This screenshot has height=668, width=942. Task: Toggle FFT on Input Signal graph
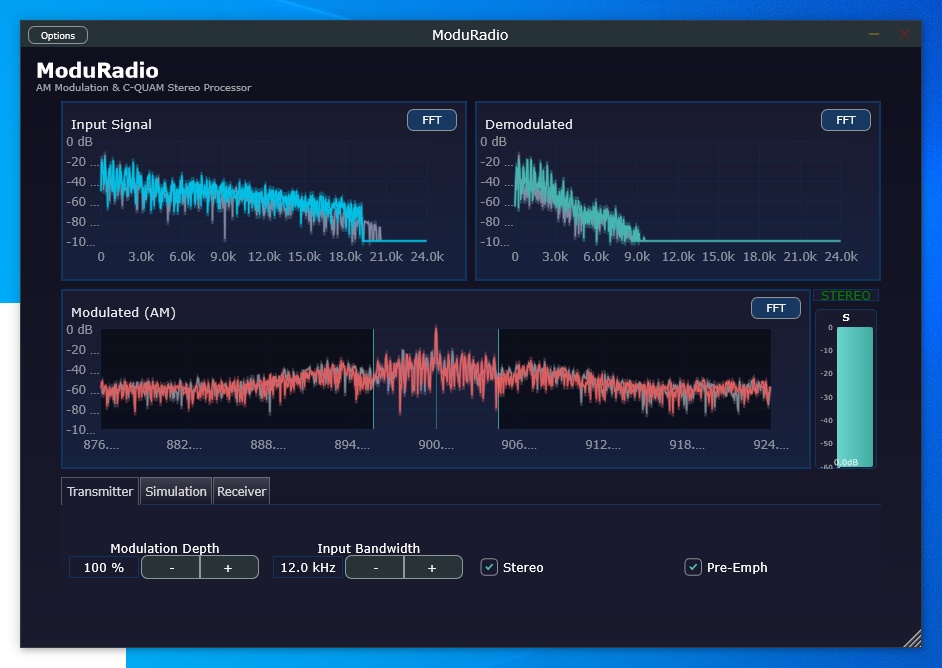click(x=431, y=120)
